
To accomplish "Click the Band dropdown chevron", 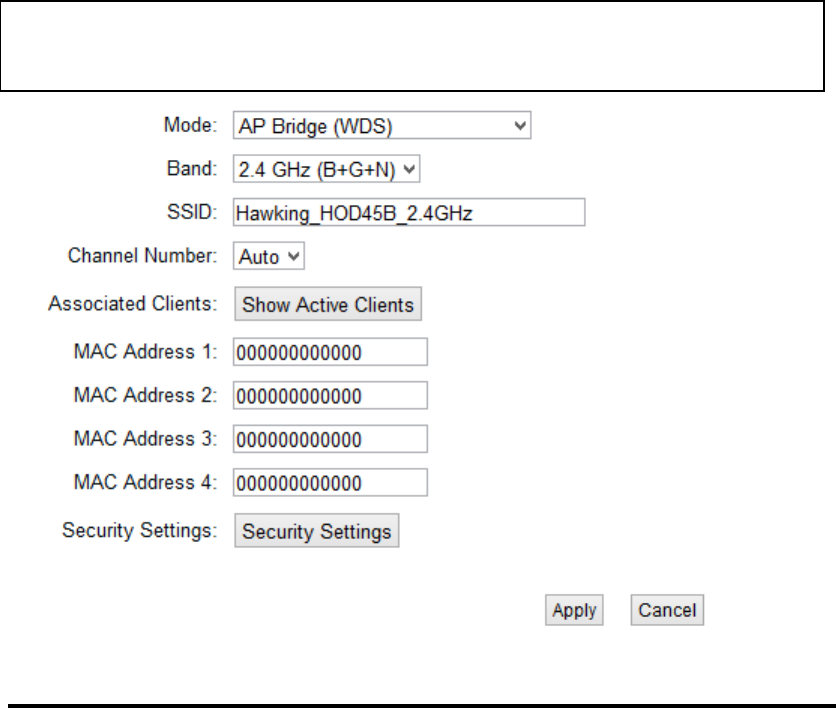I will [x=409, y=170].
